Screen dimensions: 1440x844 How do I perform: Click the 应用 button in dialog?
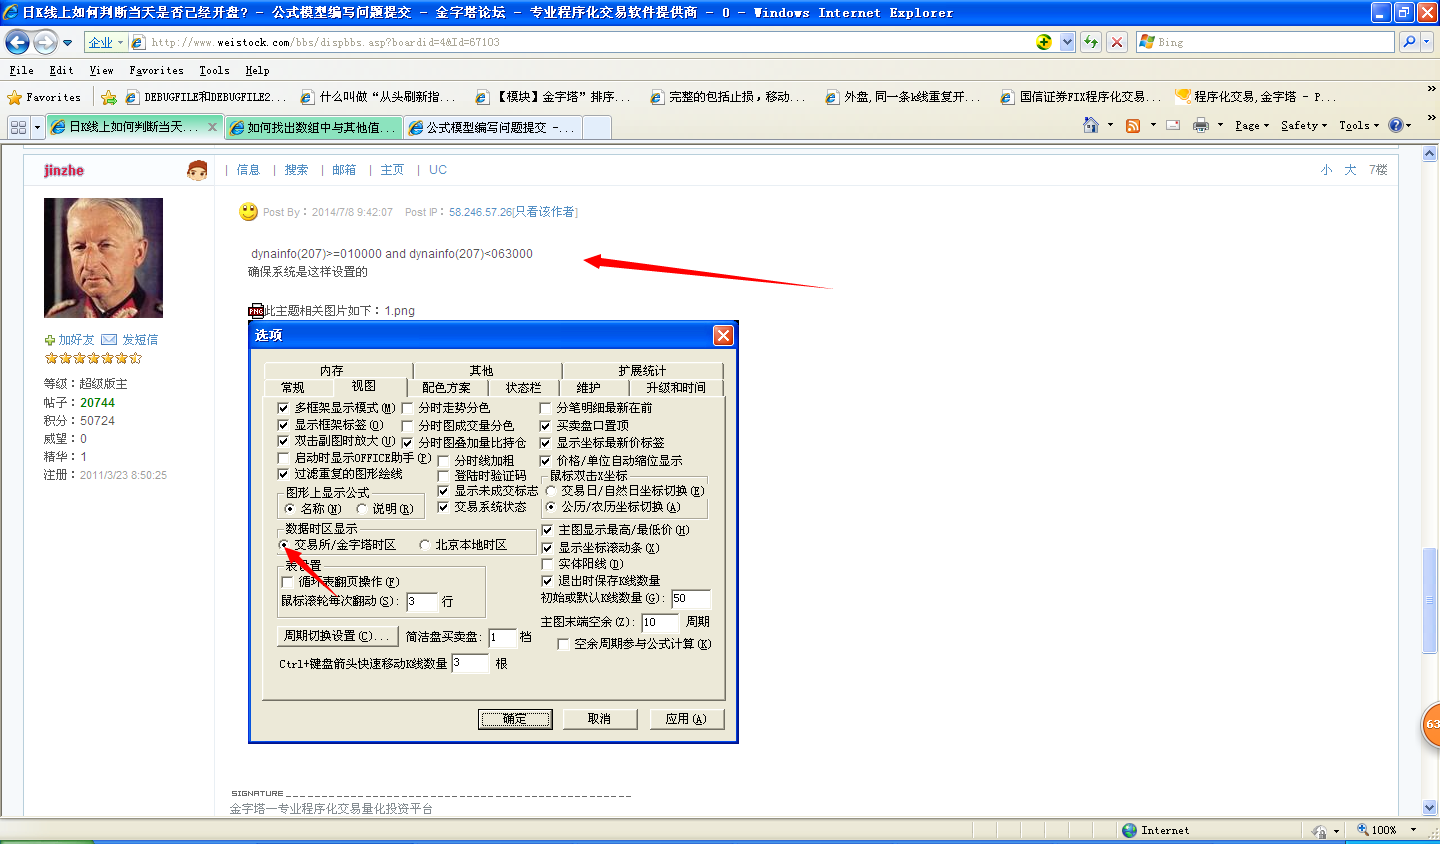pos(686,719)
